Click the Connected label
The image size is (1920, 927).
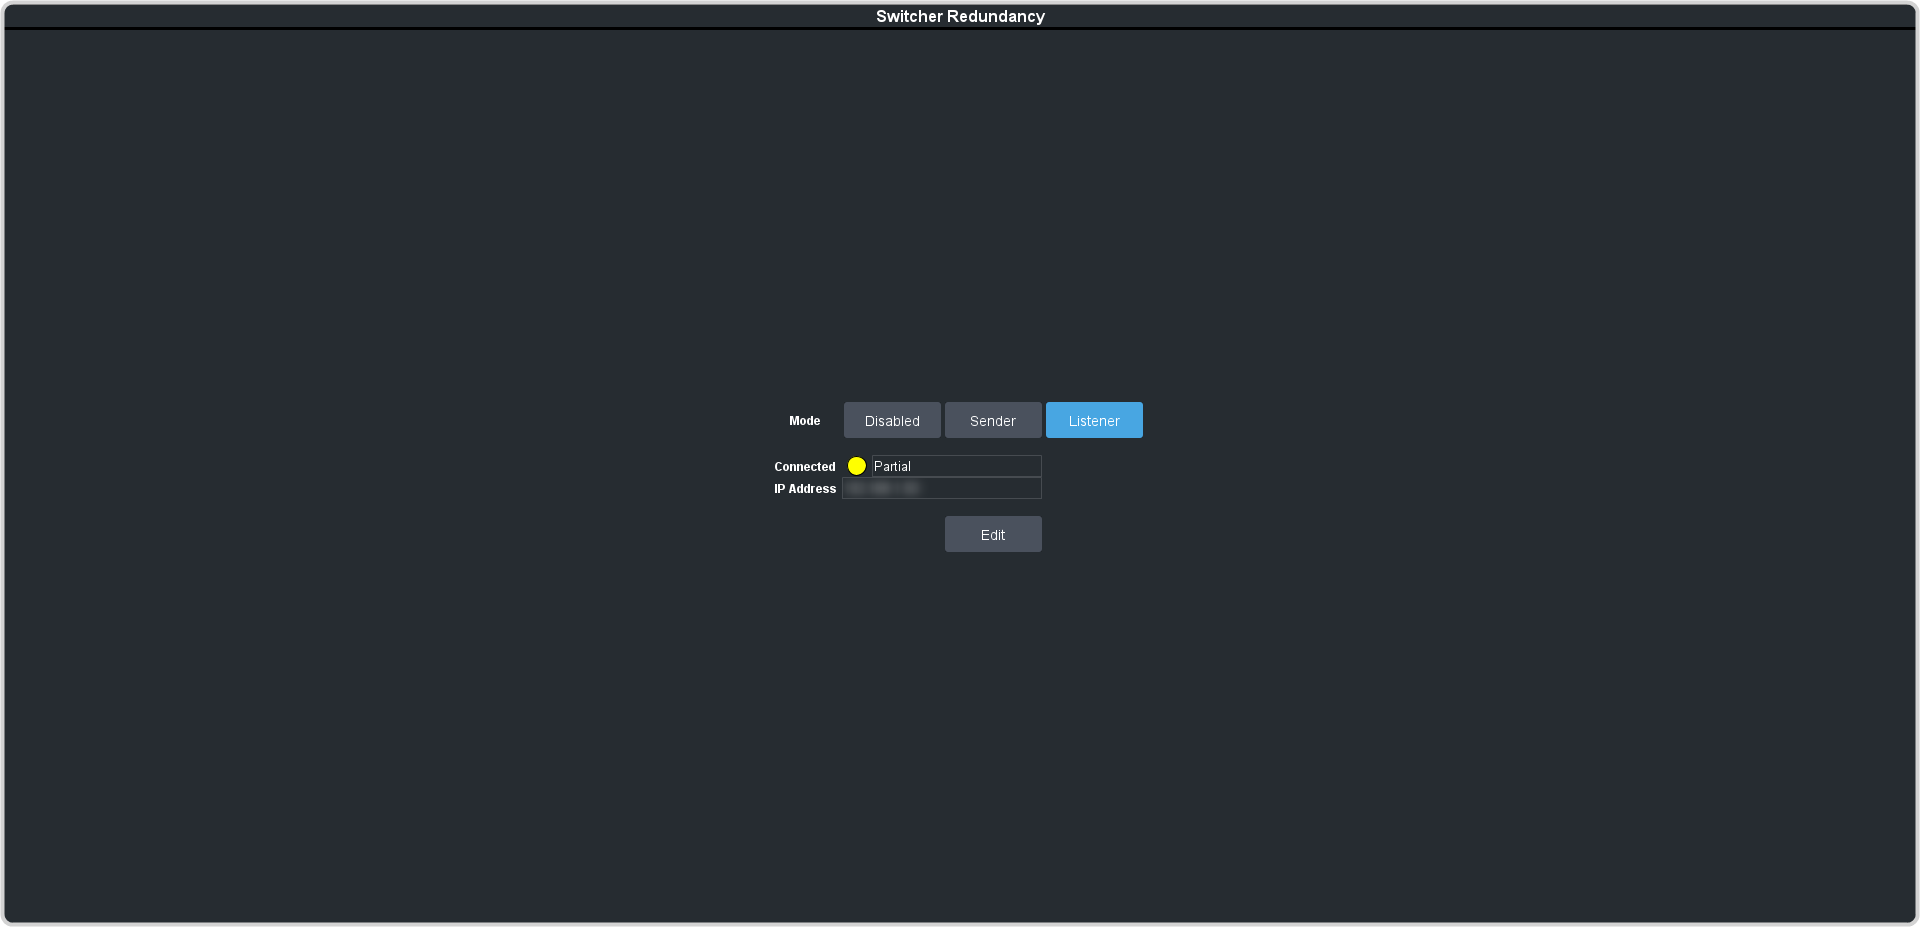804,467
